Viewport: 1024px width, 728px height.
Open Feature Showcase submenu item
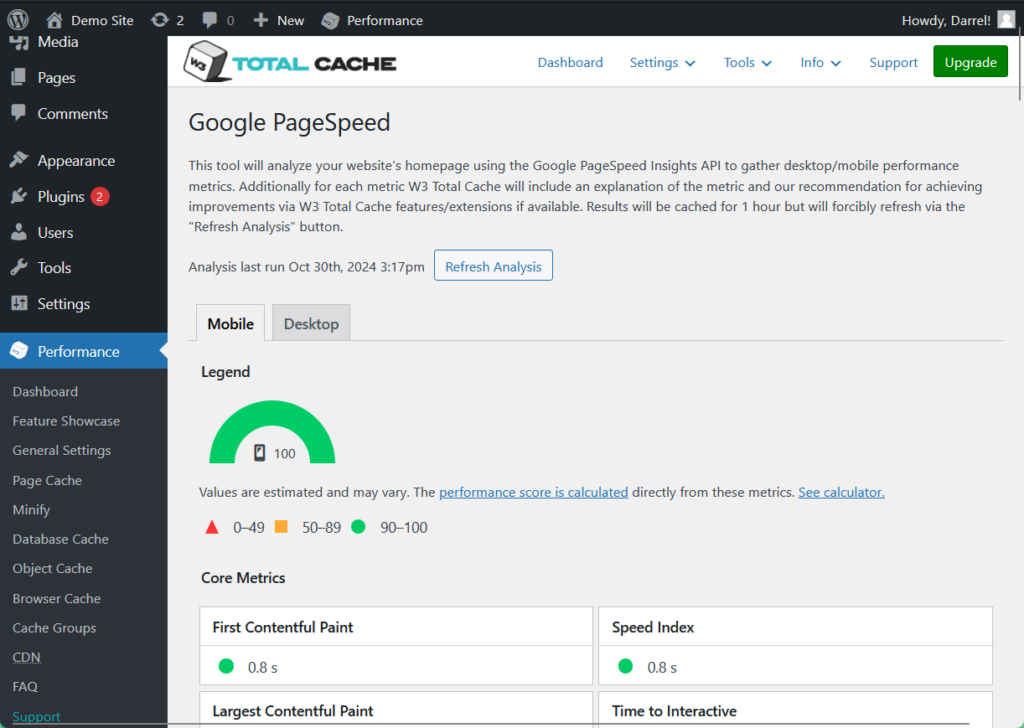click(66, 421)
